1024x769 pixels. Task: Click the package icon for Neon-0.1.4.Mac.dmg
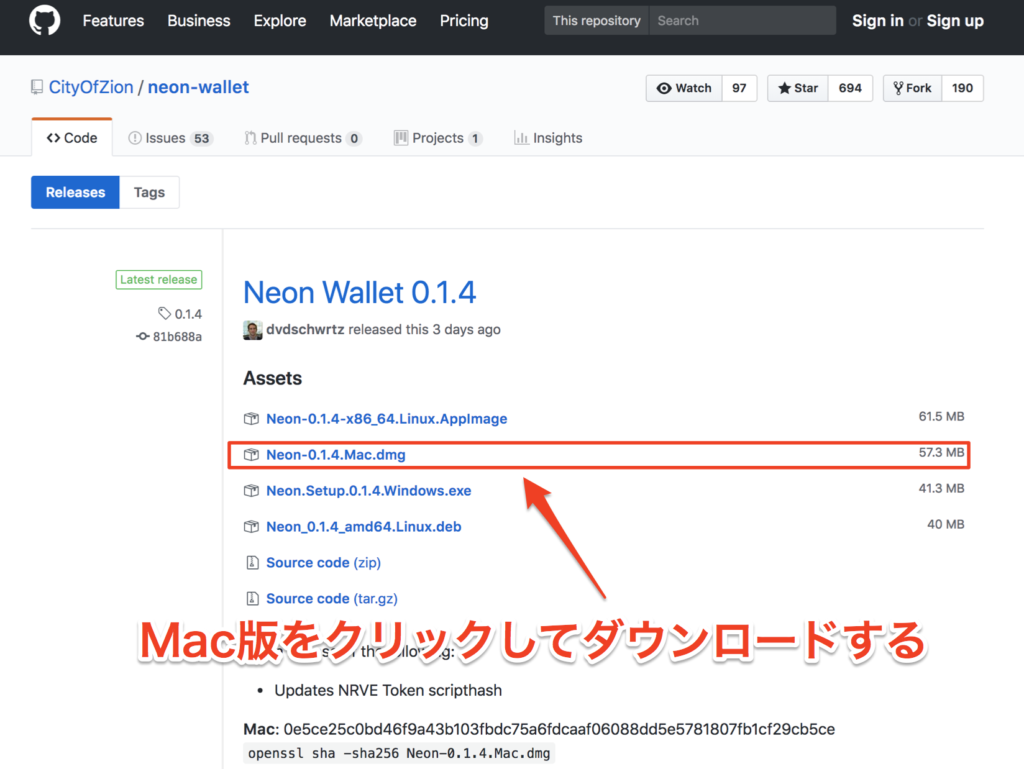(251, 454)
